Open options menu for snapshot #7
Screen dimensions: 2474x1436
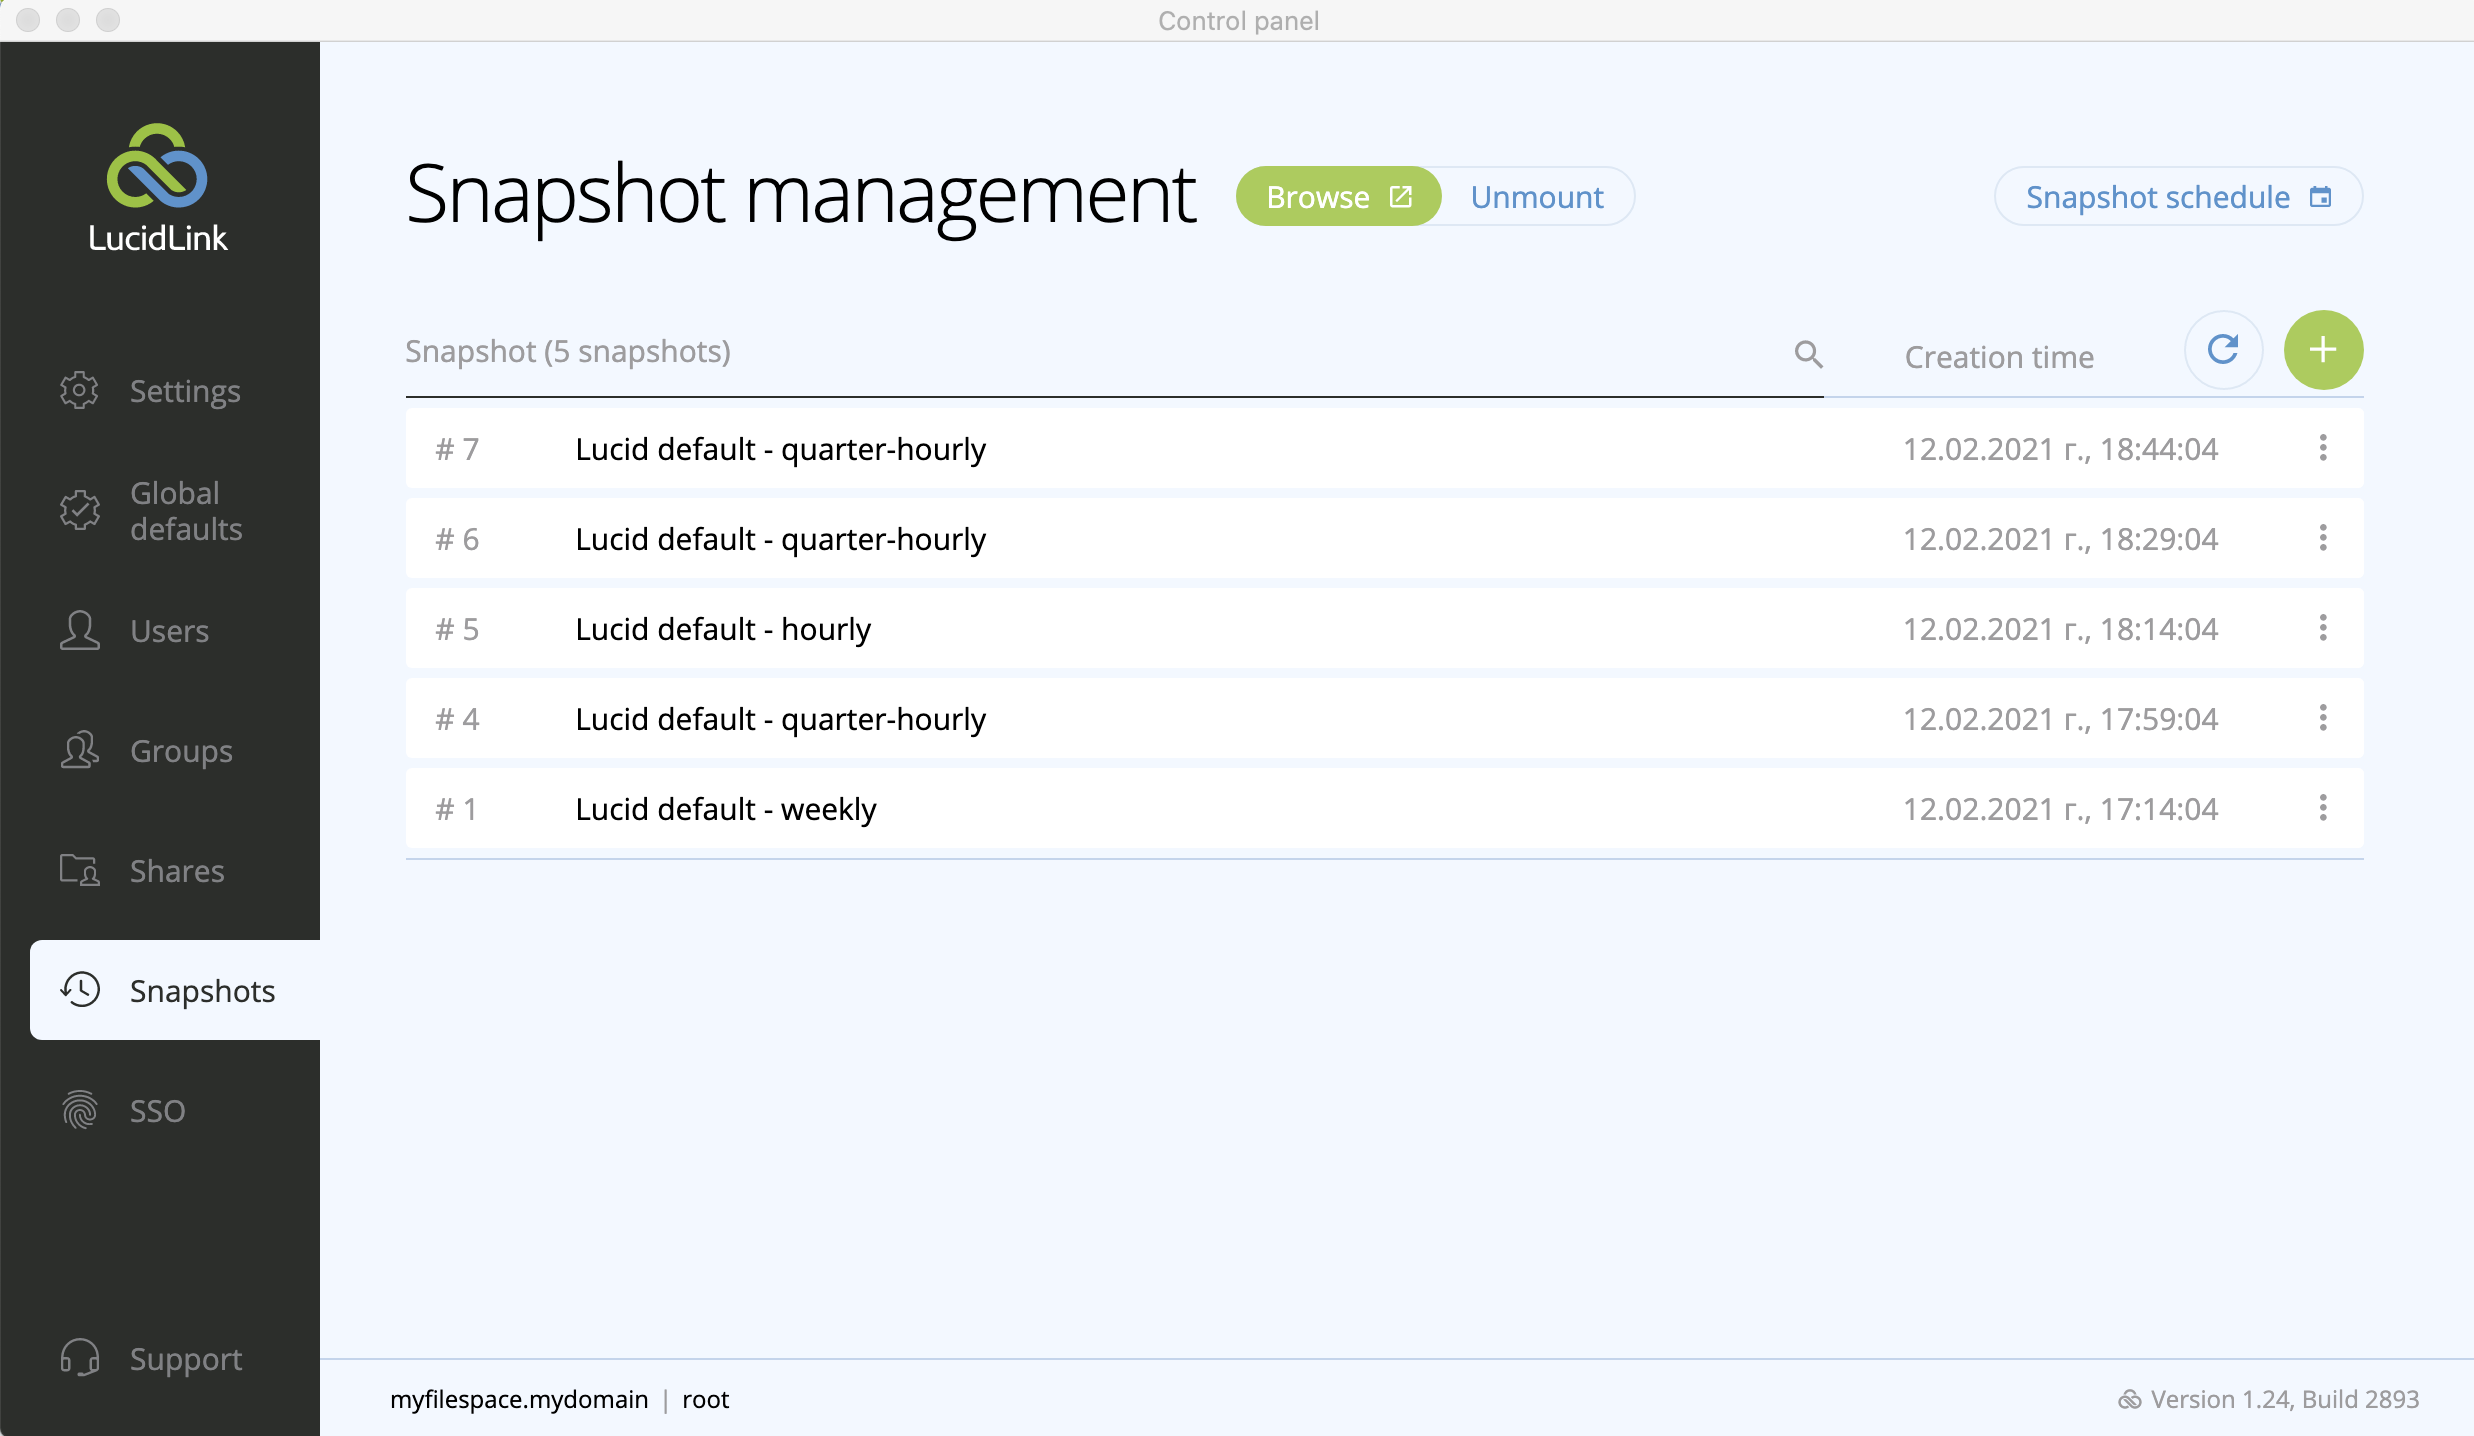[2322, 448]
